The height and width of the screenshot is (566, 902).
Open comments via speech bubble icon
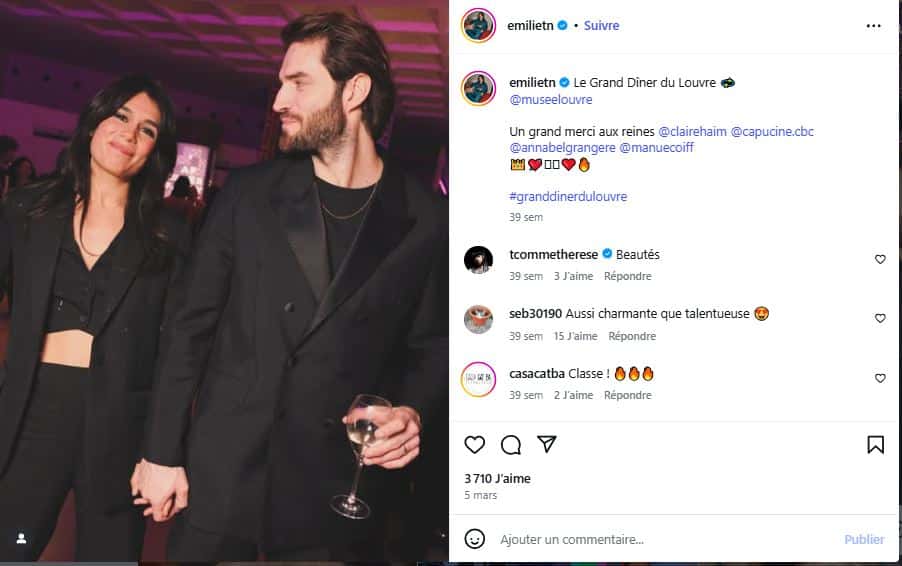tap(511, 445)
